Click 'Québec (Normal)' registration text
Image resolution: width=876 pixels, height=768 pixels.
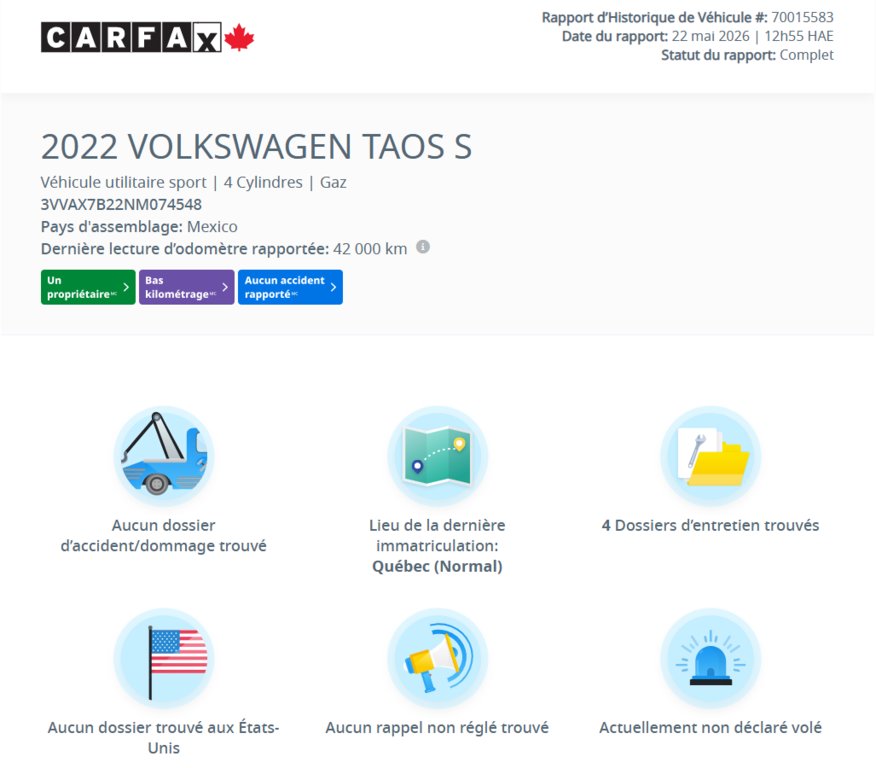(437, 566)
